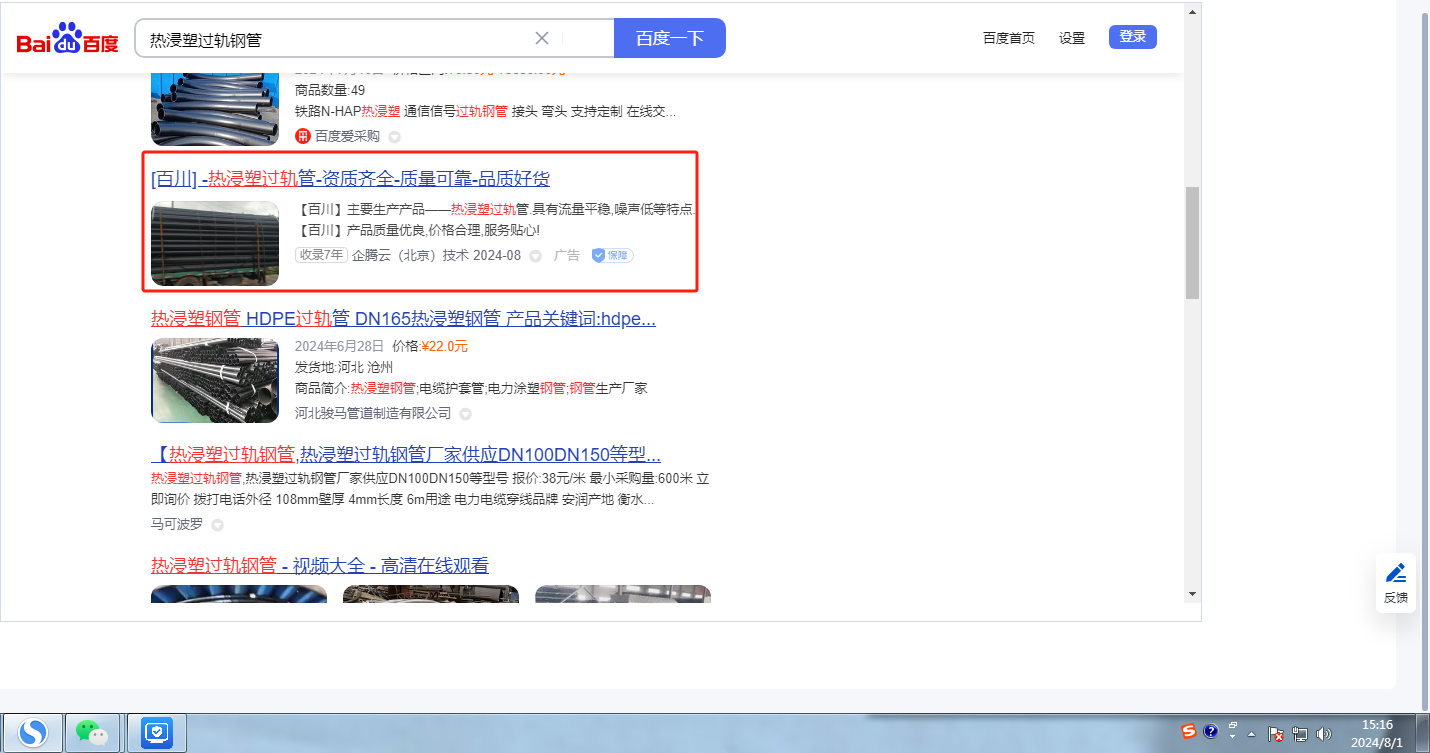Open the Action Center flag icon

[x=1277, y=733]
